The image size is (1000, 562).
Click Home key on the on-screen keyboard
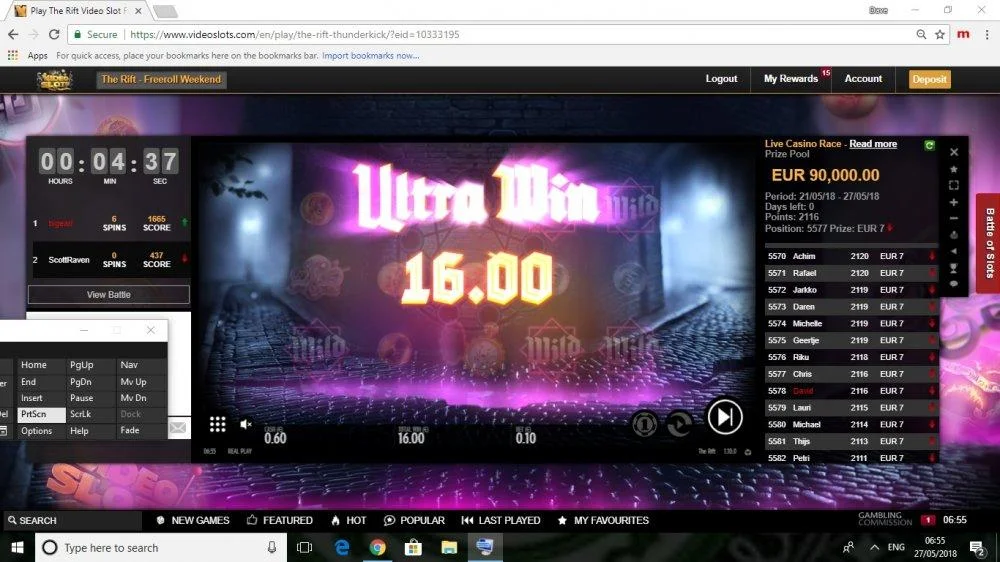coord(41,365)
